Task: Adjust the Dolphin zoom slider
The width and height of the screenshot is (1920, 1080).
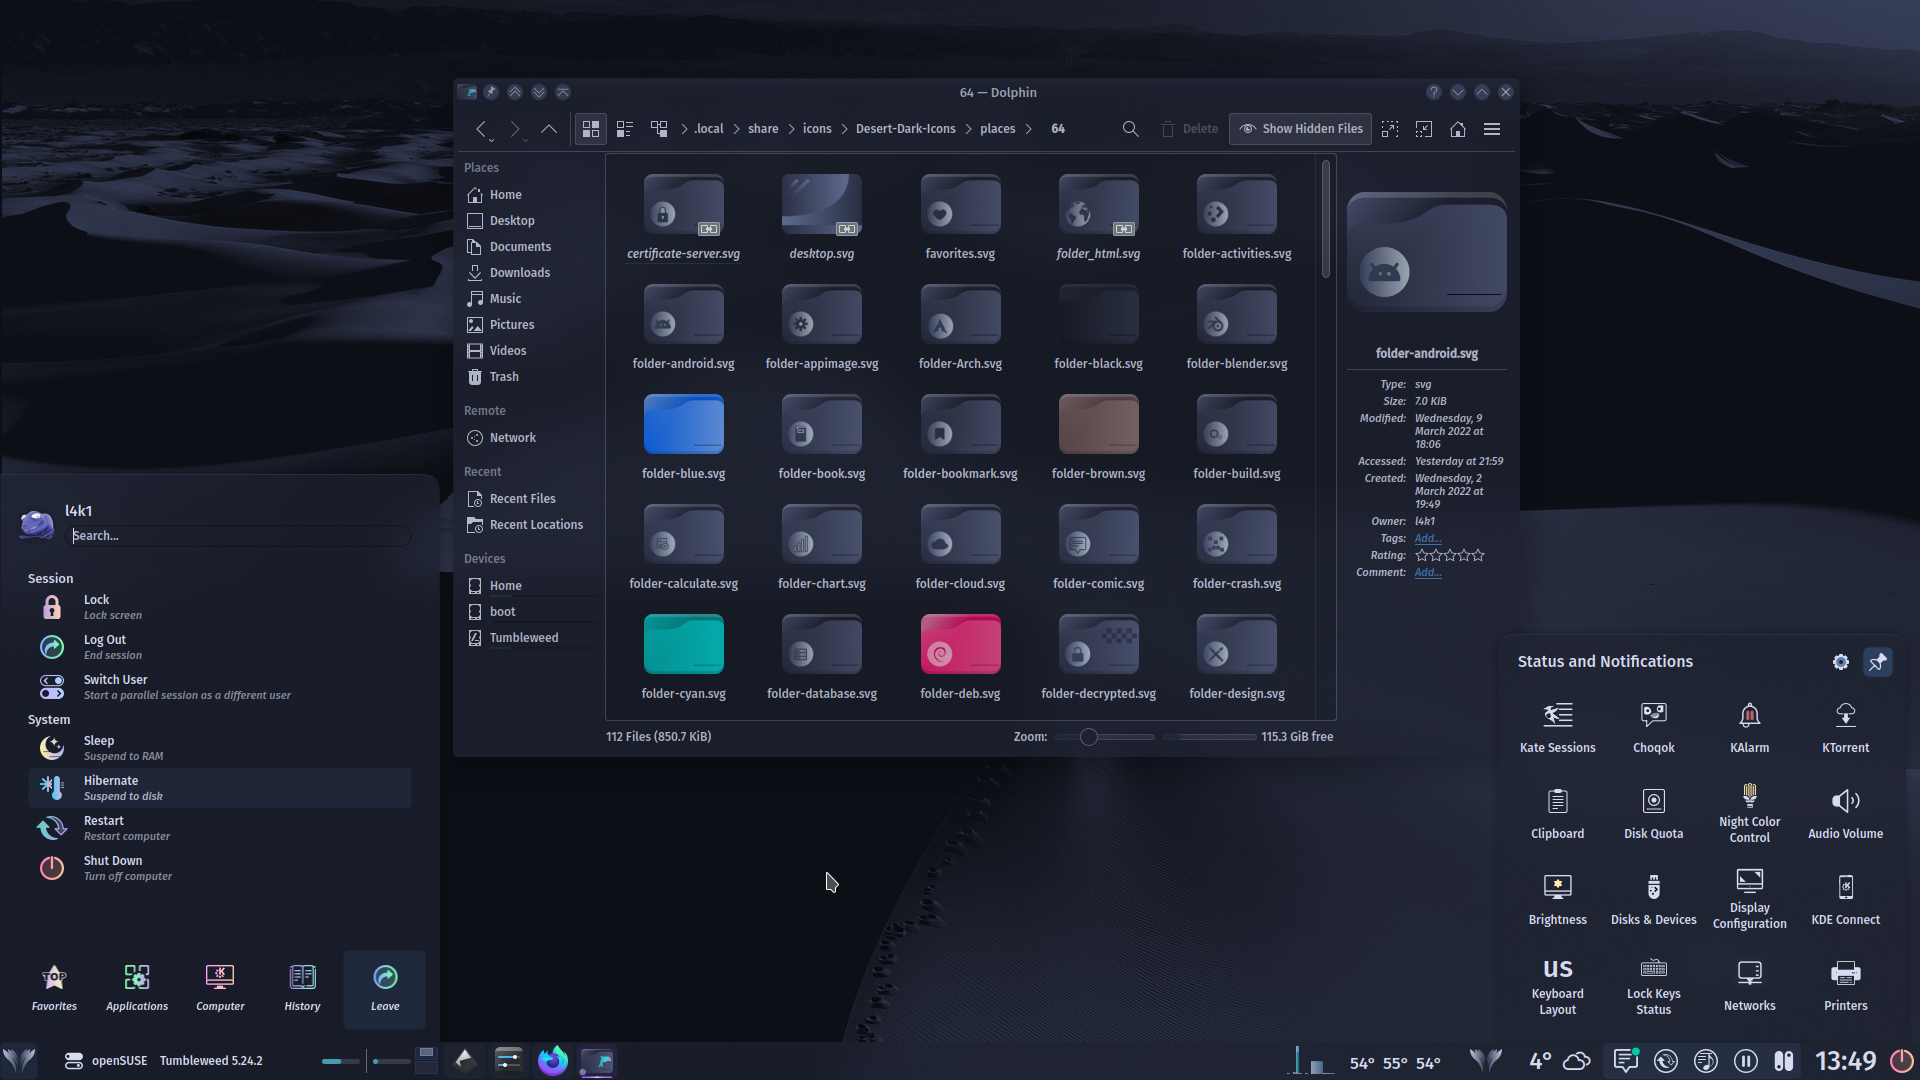Action: (x=1104, y=737)
